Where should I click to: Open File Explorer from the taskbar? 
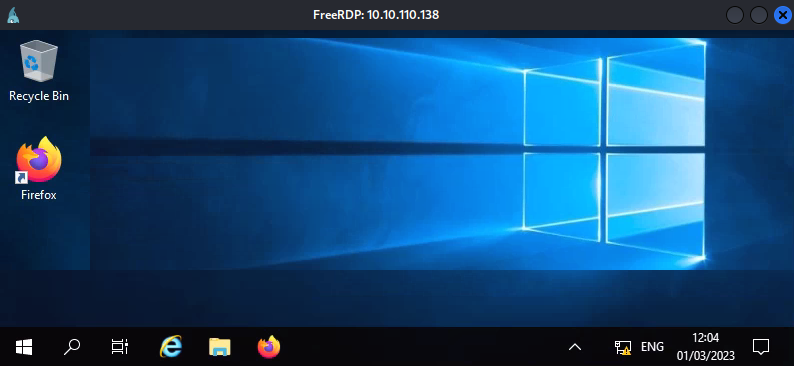[x=219, y=347]
